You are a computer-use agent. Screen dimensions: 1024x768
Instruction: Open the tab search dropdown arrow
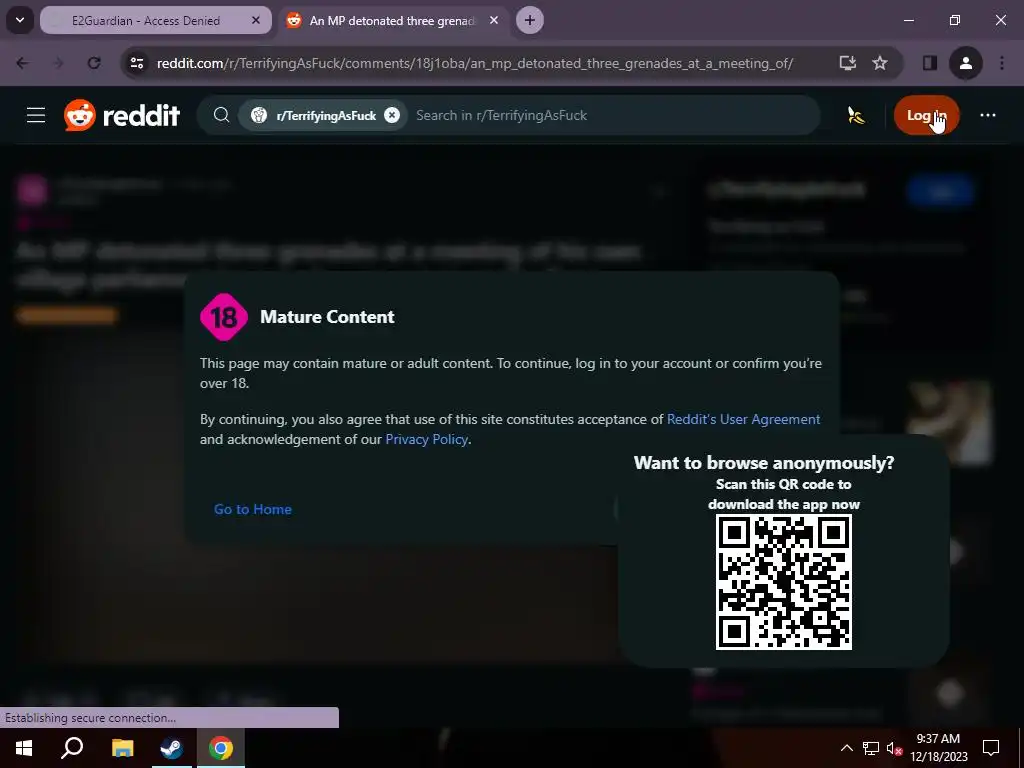point(20,20)
